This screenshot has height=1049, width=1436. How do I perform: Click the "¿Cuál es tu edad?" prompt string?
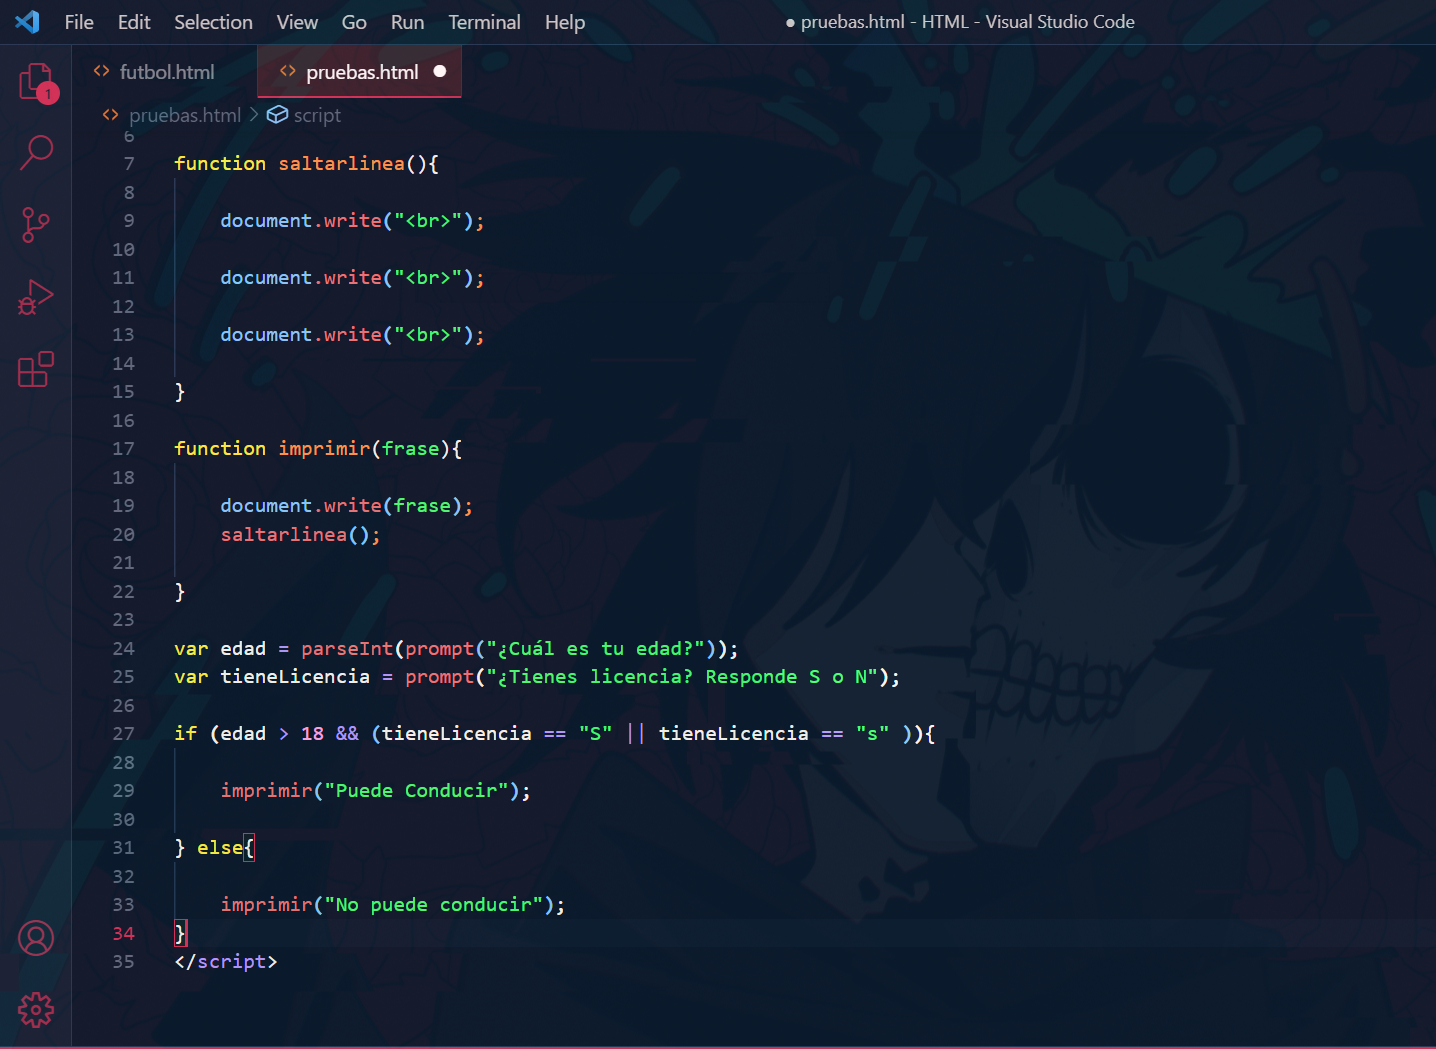pyautogui.click(x=595, y=648)
